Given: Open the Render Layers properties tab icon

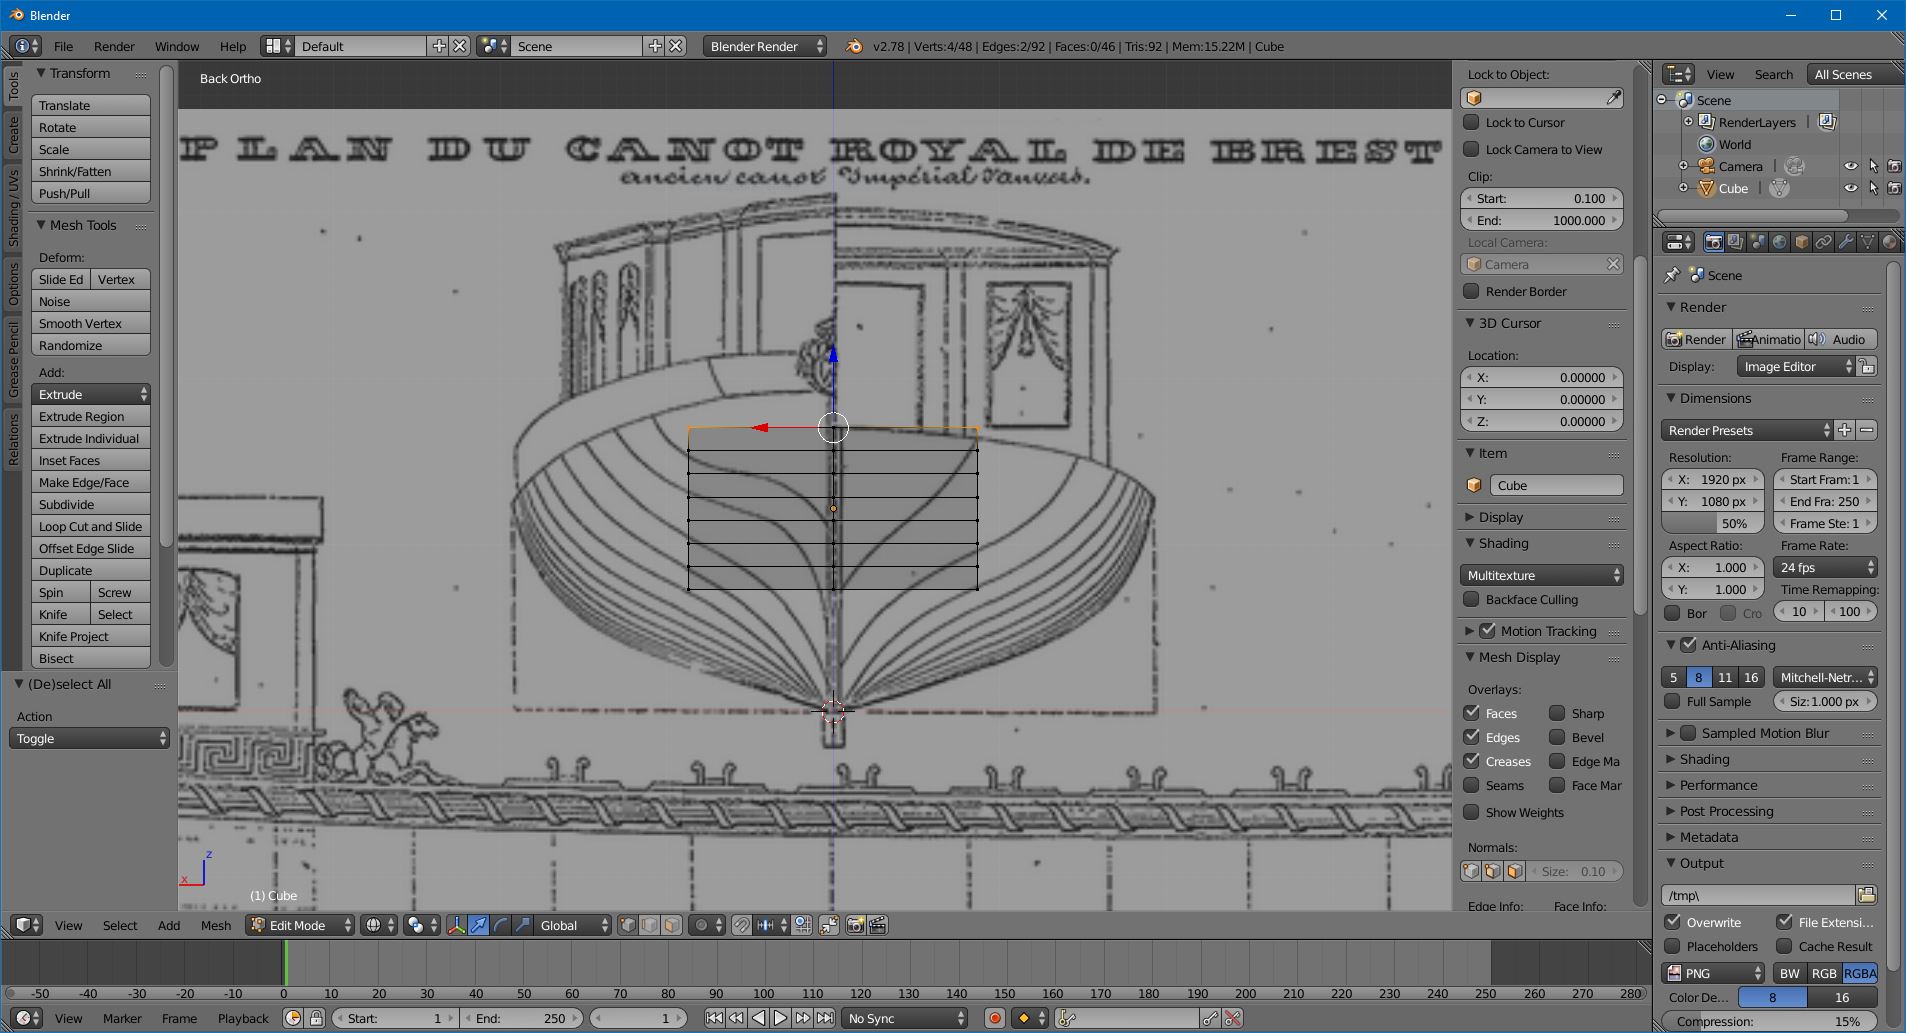Looking at the screenshot, I should pyautogui.click(x=1735, y=242).
